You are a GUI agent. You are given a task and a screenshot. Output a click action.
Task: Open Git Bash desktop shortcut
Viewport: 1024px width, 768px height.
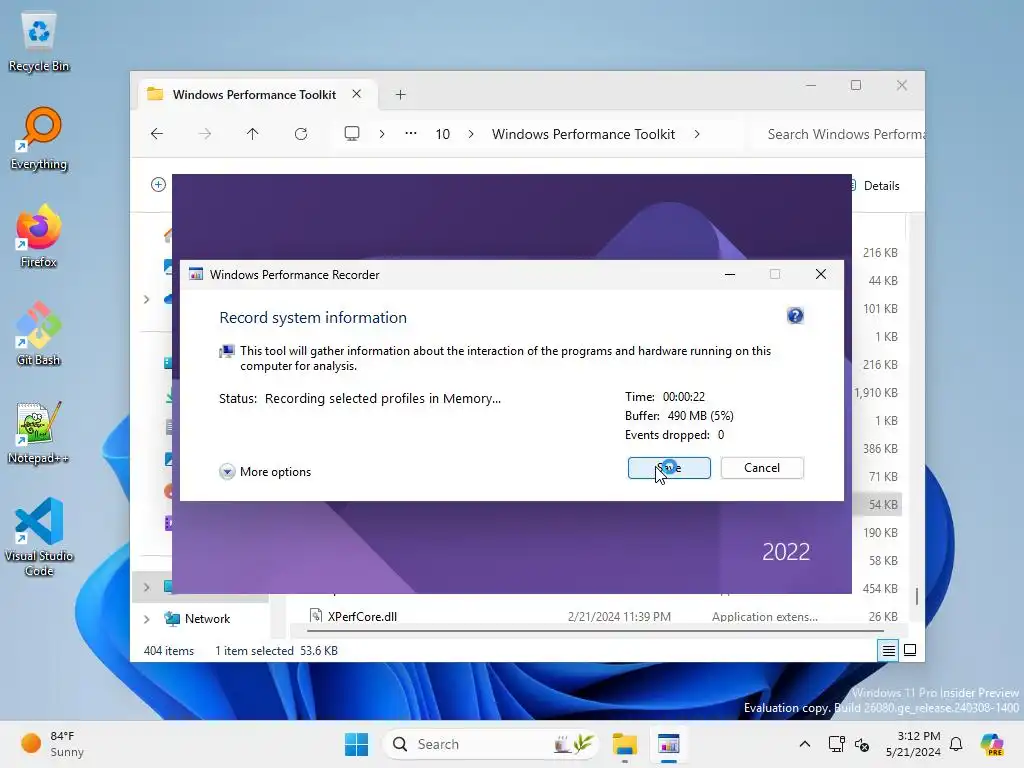tap(39, 334)
